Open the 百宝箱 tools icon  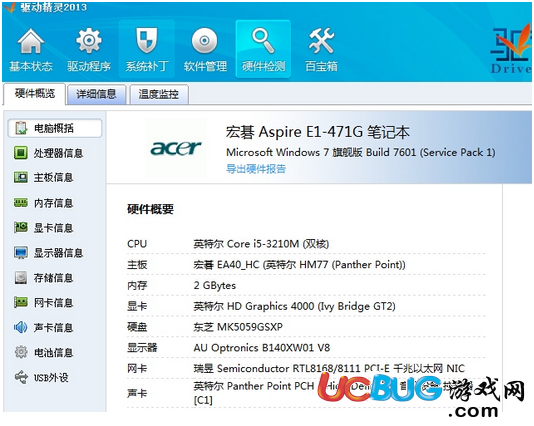coord(321,41)
